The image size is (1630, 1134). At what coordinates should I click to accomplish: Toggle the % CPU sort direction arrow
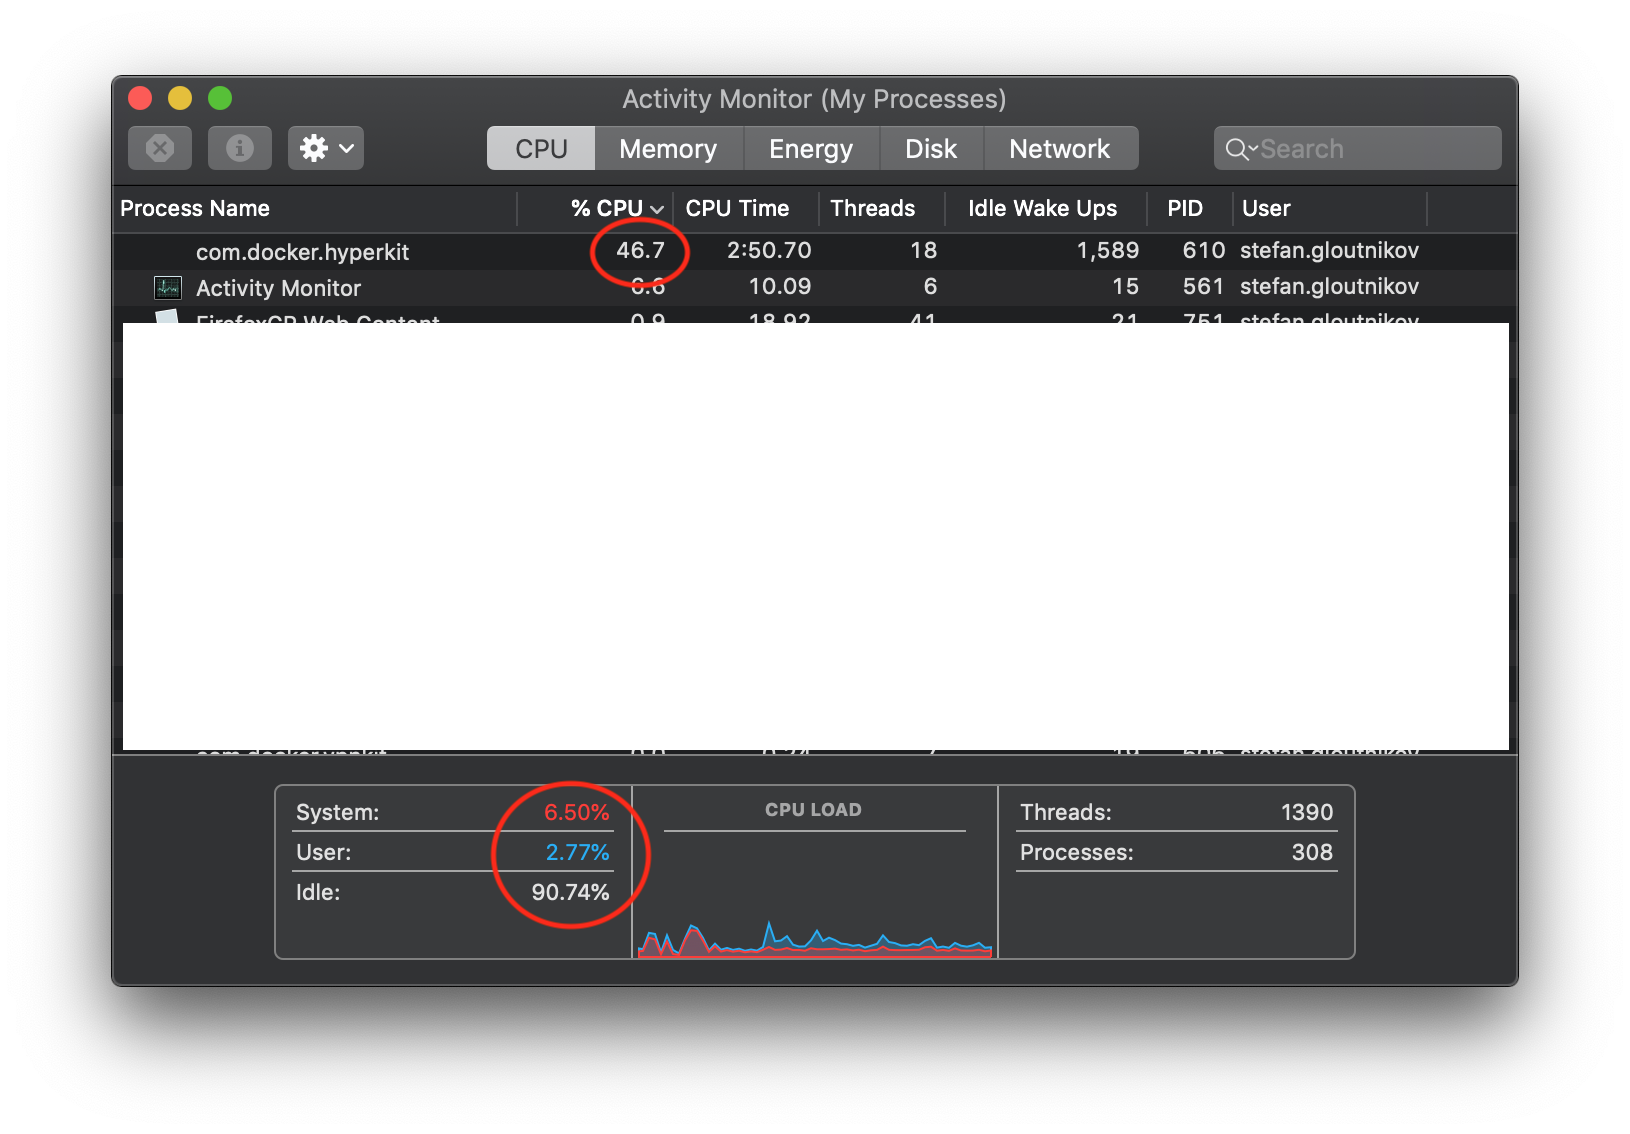click(x=657, y=208)
